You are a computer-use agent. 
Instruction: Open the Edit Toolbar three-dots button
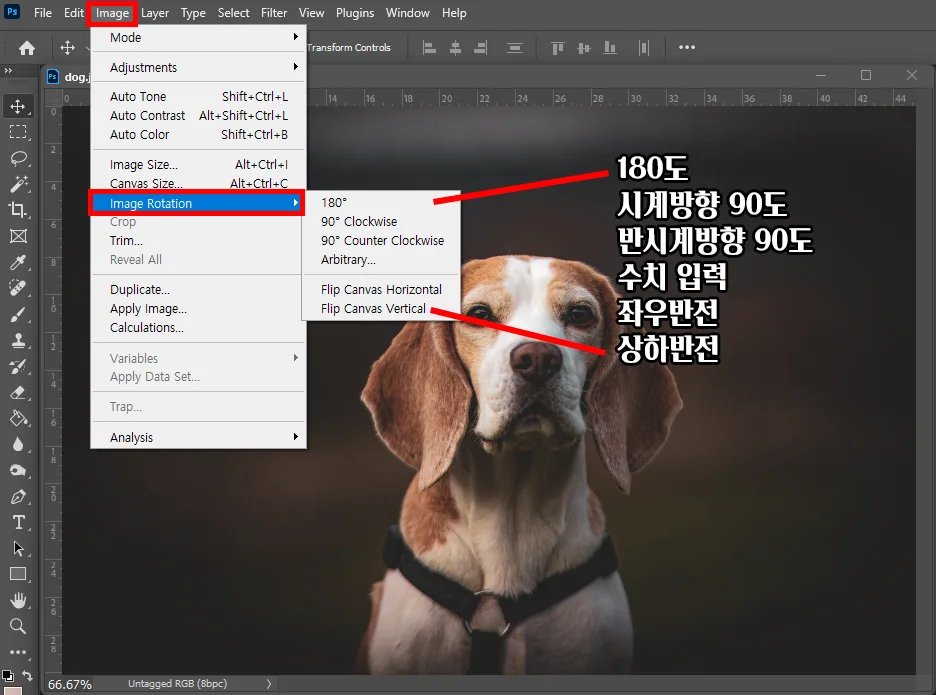[18, 652]
